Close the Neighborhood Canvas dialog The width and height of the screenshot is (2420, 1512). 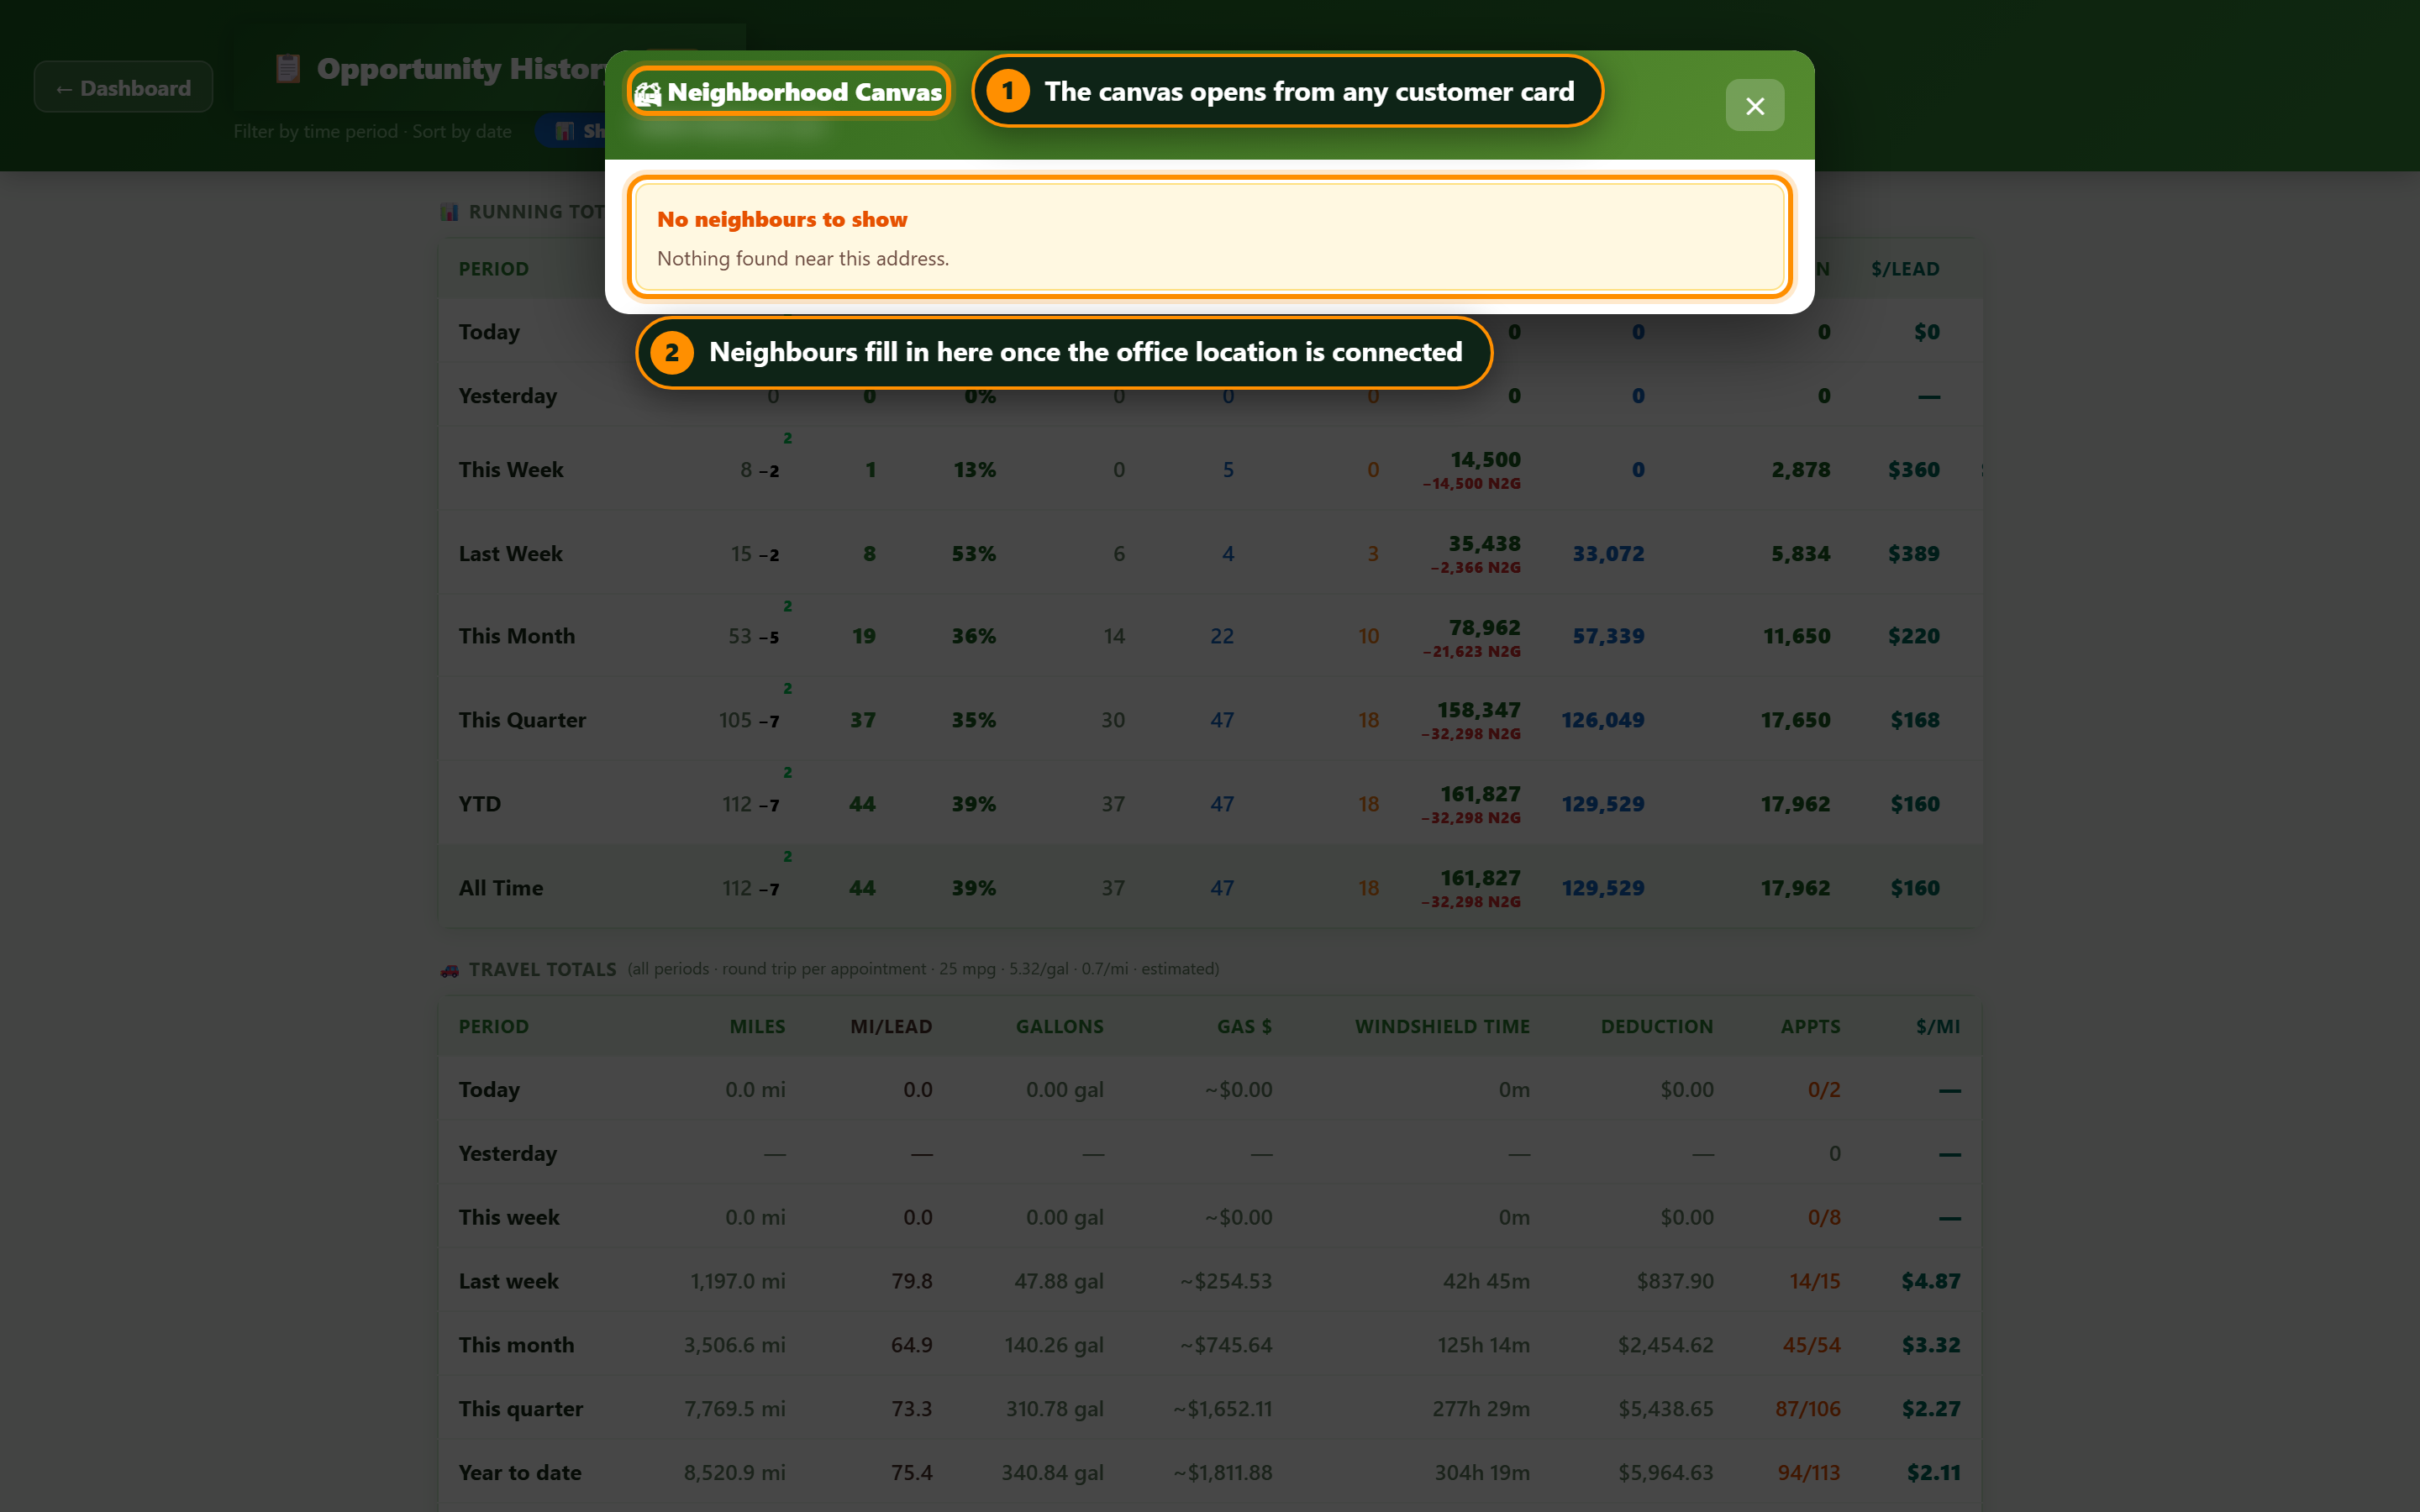click(1754, 105)
